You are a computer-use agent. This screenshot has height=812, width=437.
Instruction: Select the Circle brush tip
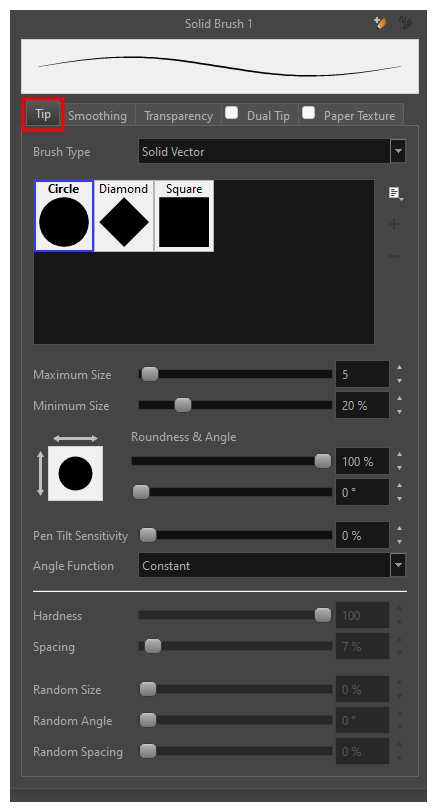coord(64,216)
